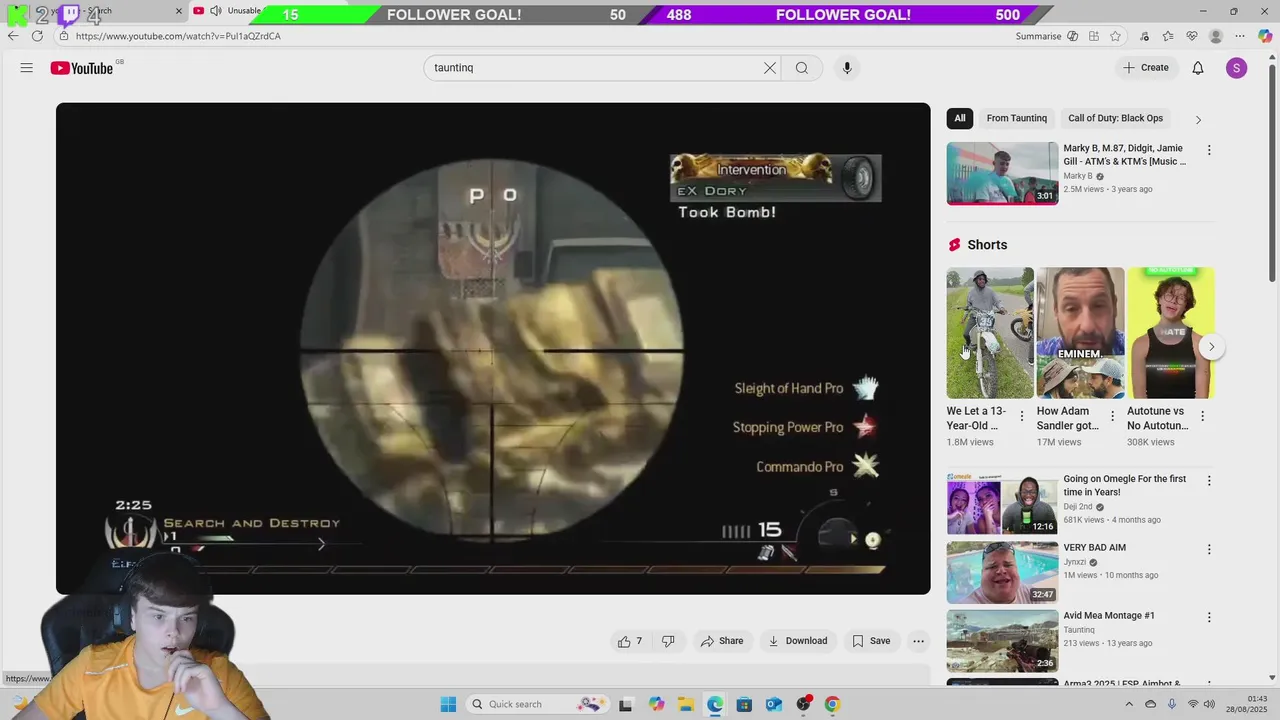Open the YouTube guide hamburger menu

[x=26, y=68]
